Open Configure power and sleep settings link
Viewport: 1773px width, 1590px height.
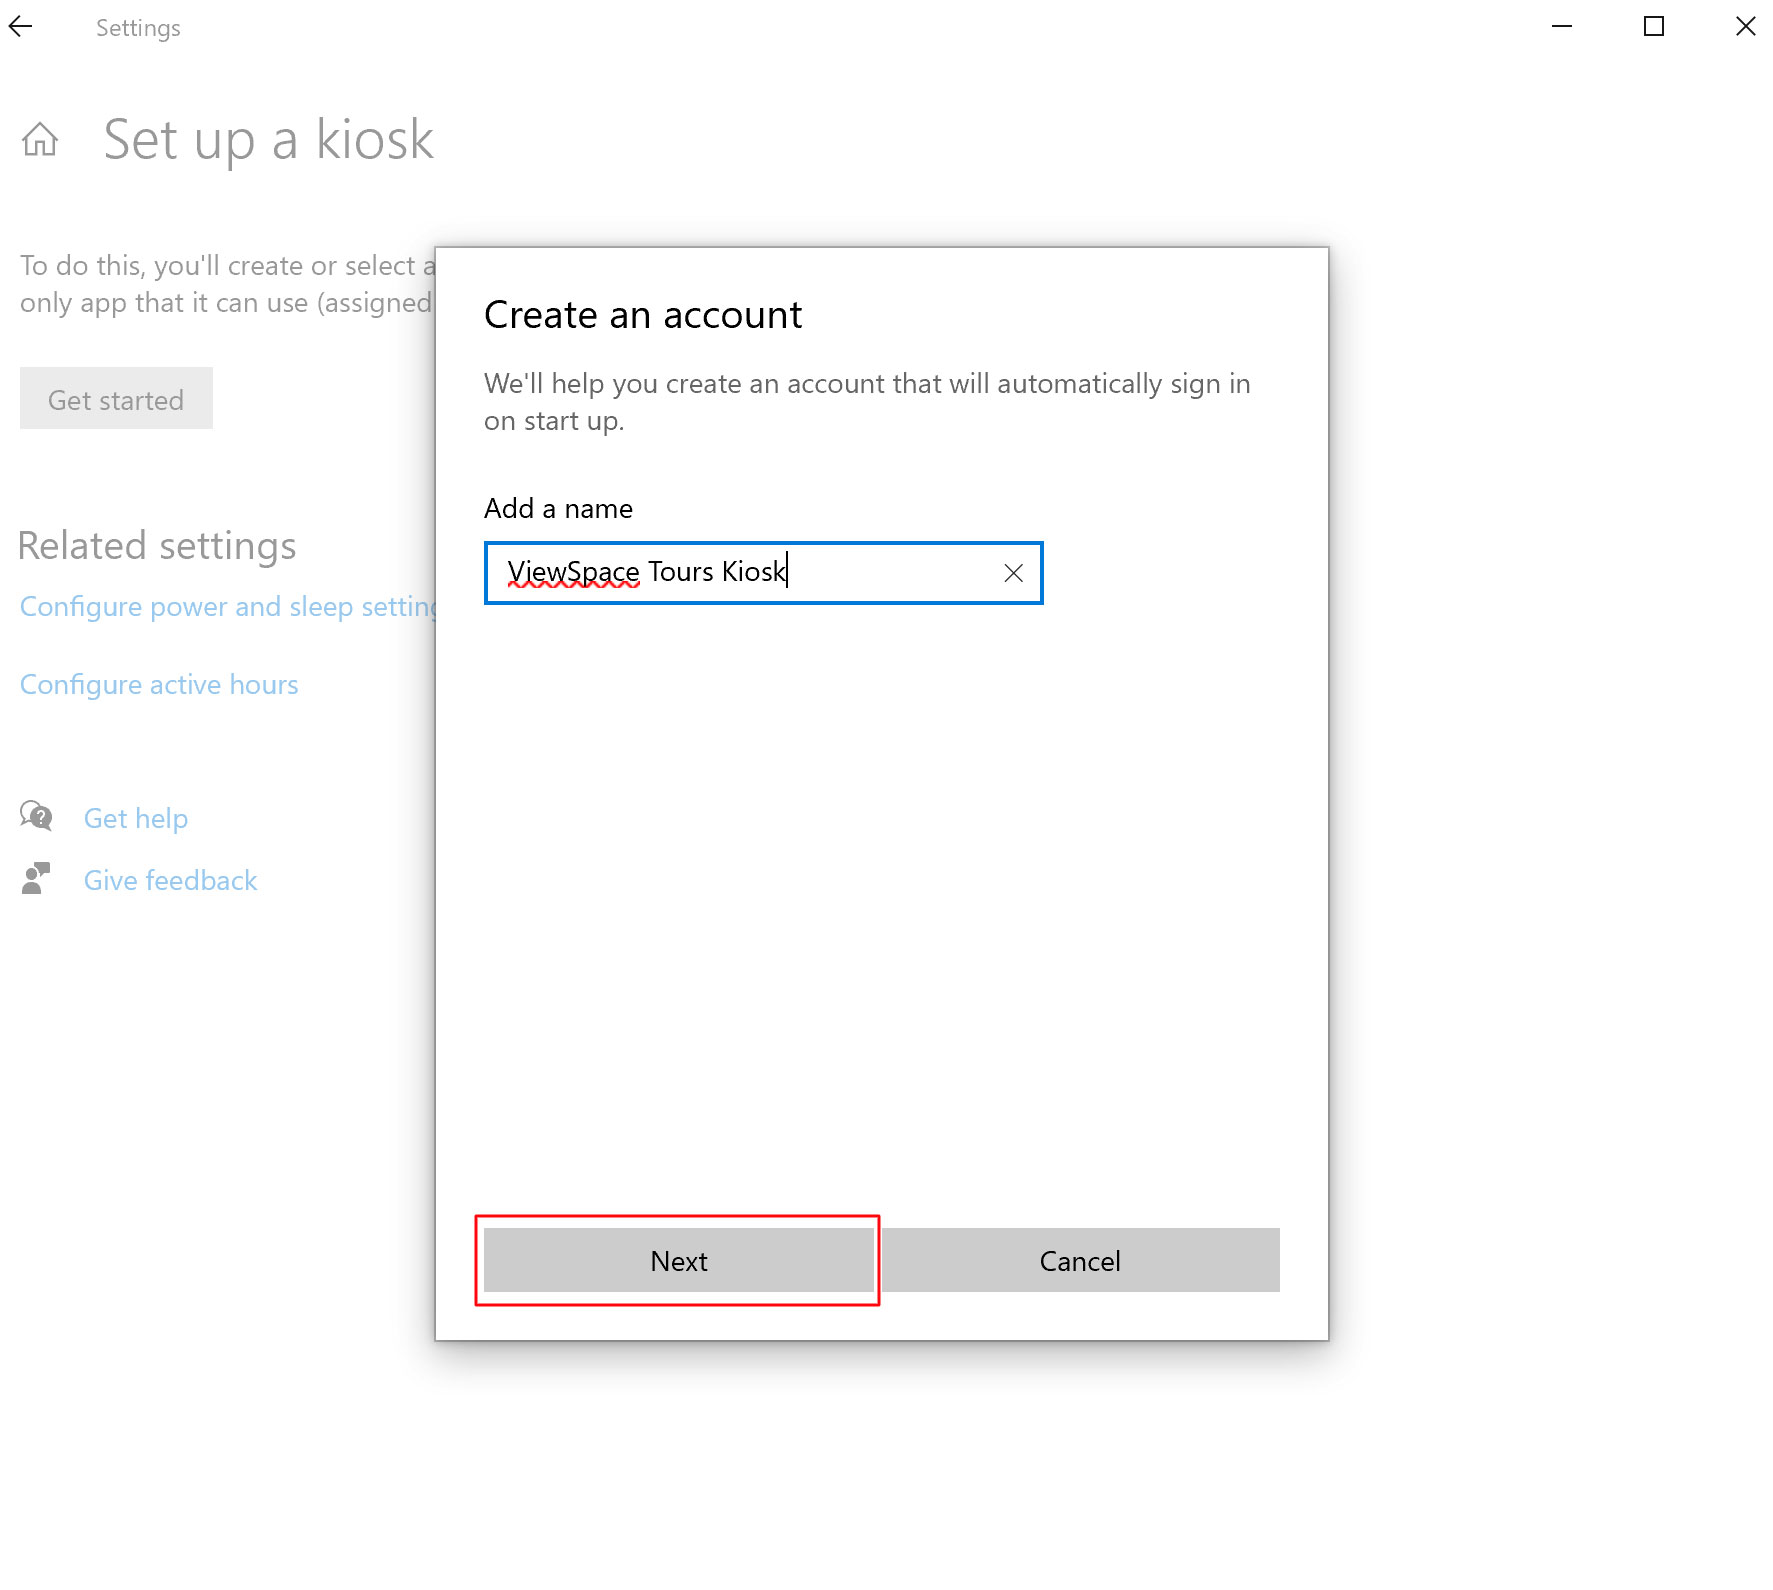tap(228, 607)
